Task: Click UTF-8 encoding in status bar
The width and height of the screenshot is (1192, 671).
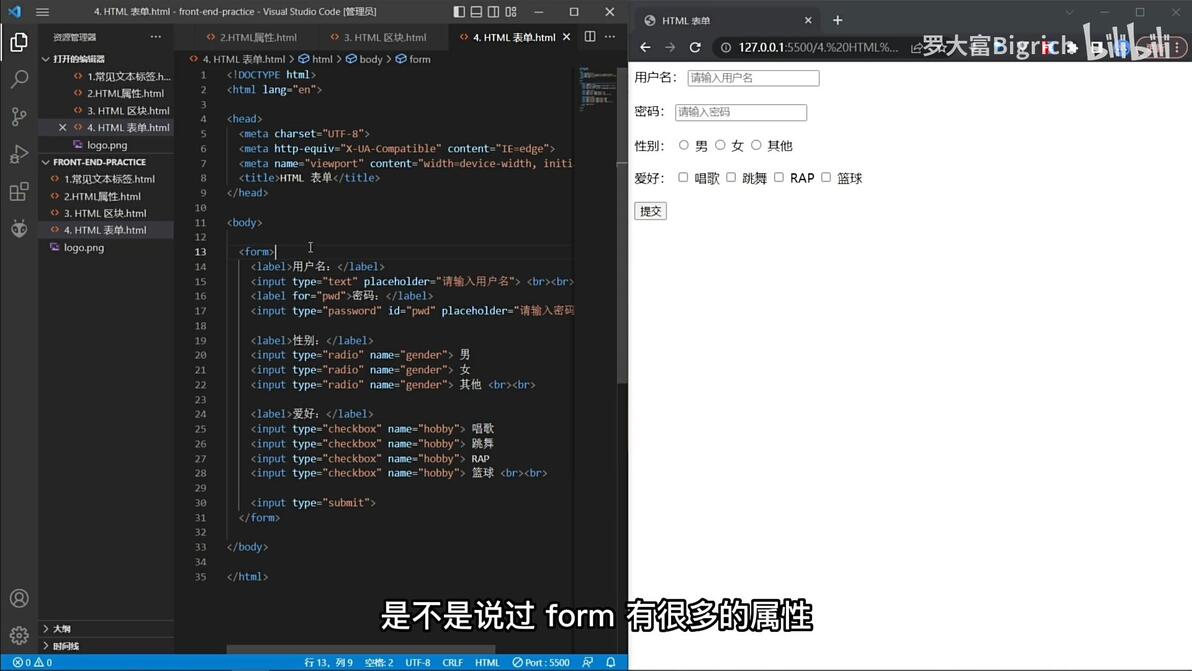Action: (417, 663)
